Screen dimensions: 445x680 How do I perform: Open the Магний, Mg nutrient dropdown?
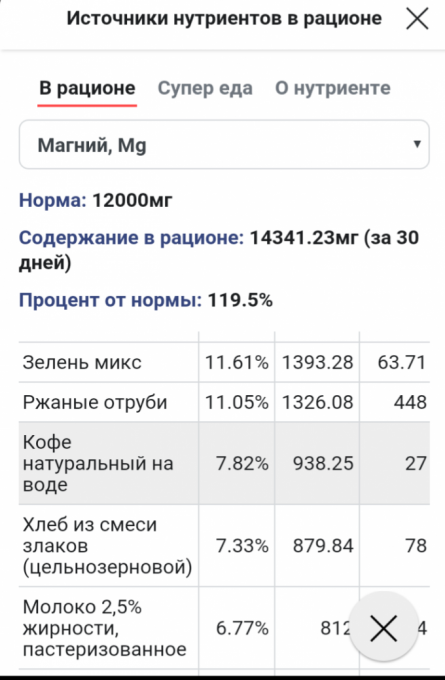pos(224,144)
